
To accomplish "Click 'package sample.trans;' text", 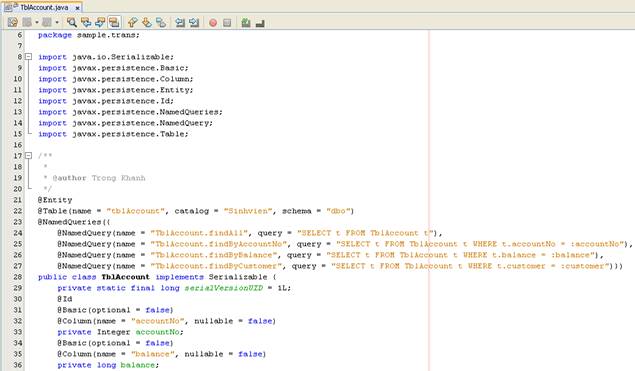I will (x=89, y=35).
